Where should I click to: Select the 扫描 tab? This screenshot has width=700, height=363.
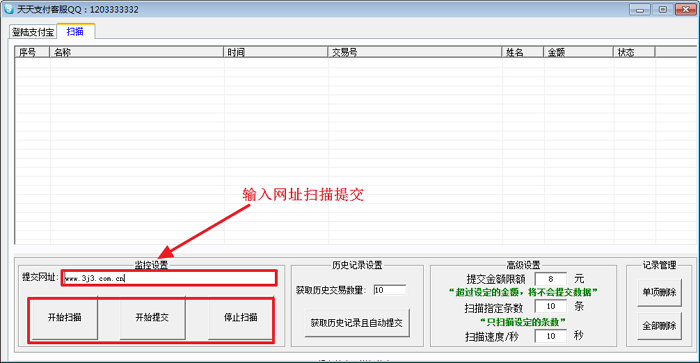pos(75,31)
